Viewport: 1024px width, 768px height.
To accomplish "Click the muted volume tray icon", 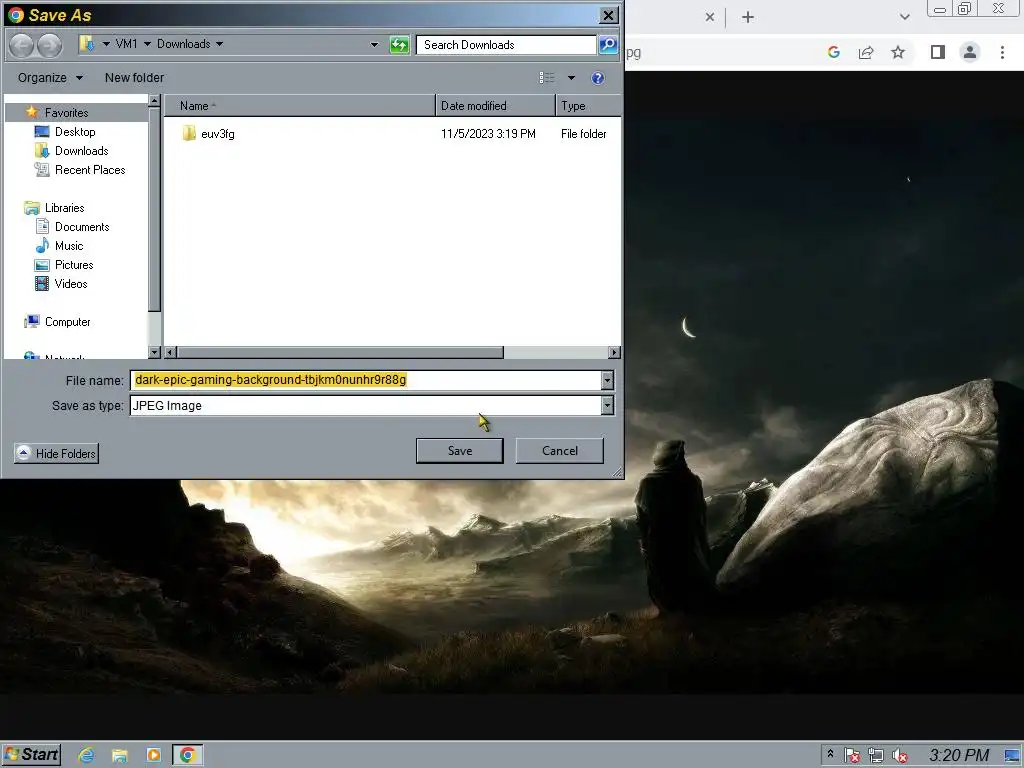I will coord(900,756).
